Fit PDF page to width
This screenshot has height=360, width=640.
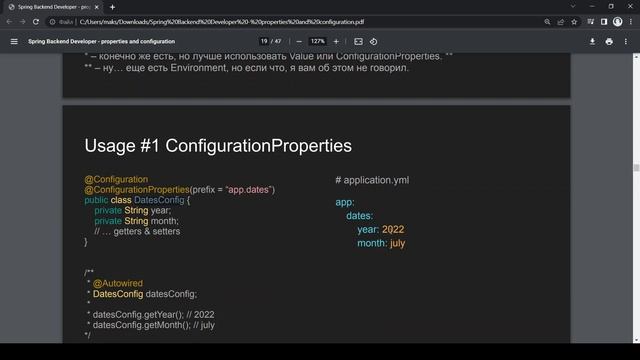[x=358, y=42]
